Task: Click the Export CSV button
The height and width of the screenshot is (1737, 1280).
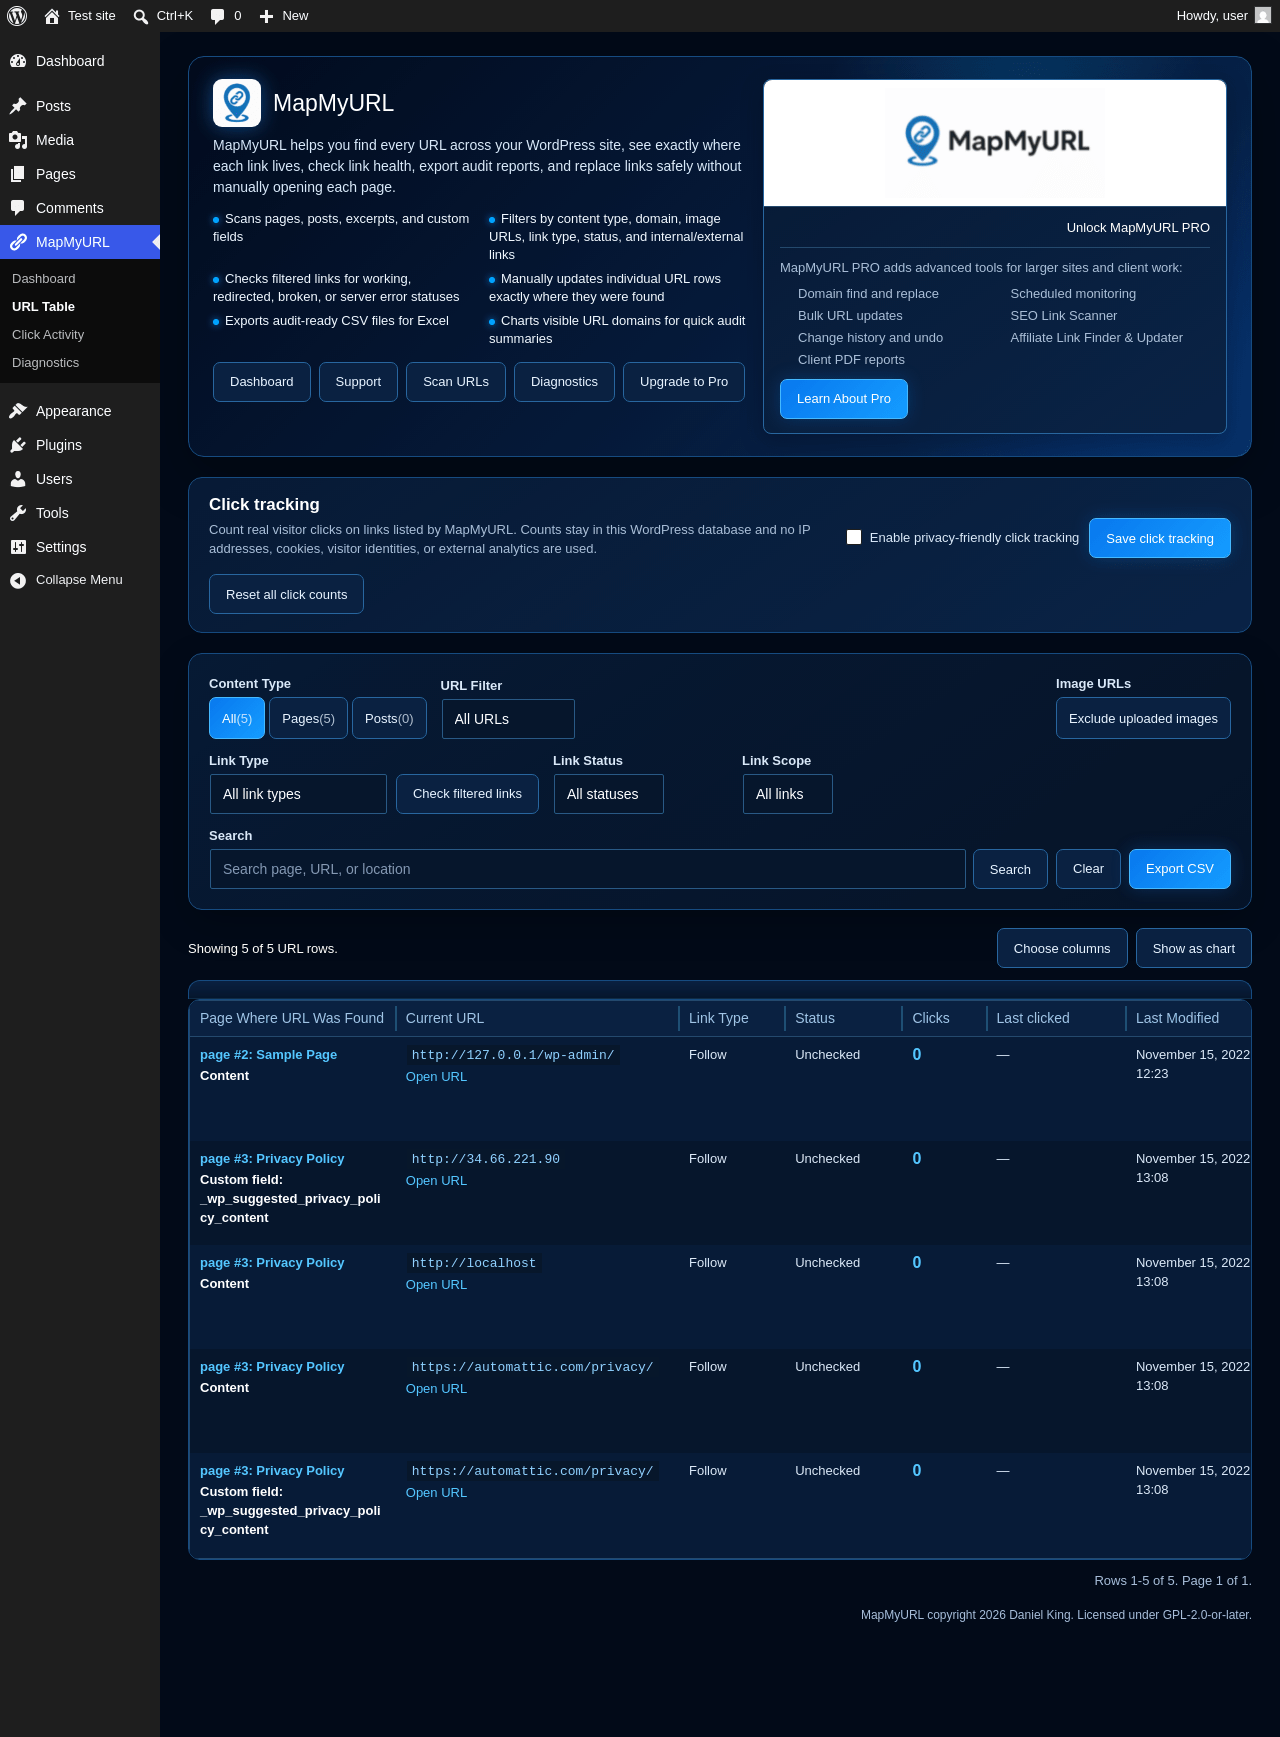Action: 1180,869
